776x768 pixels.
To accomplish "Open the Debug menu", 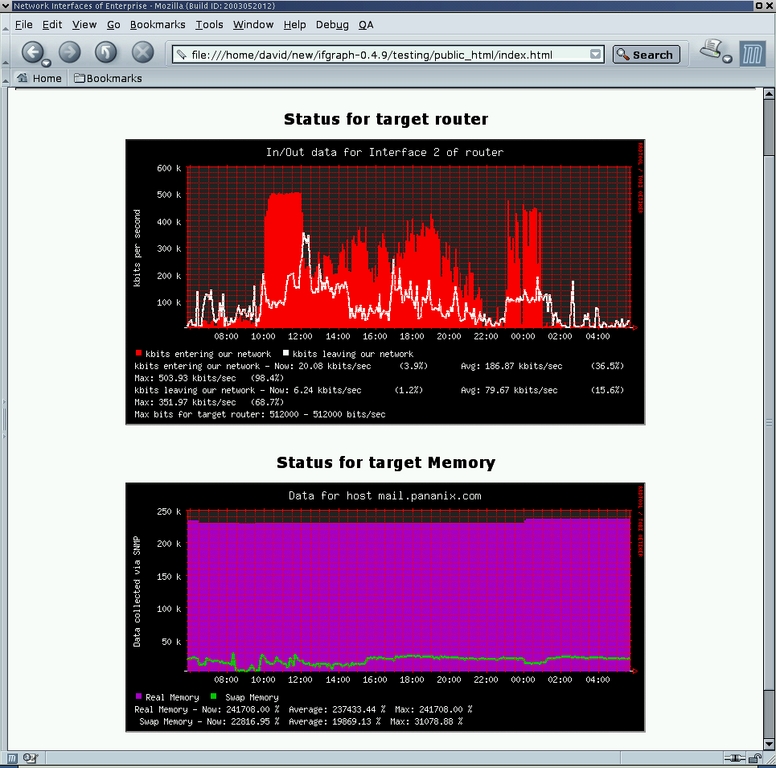I will pos(332,24).
